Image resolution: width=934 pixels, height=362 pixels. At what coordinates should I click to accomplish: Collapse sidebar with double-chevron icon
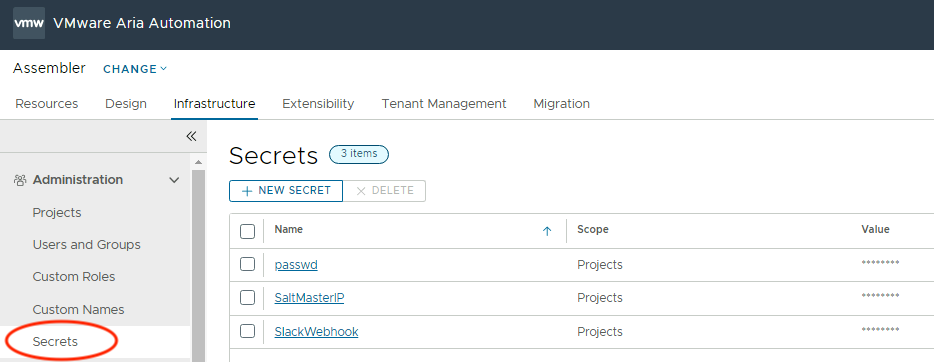click(x=191, y=136)
